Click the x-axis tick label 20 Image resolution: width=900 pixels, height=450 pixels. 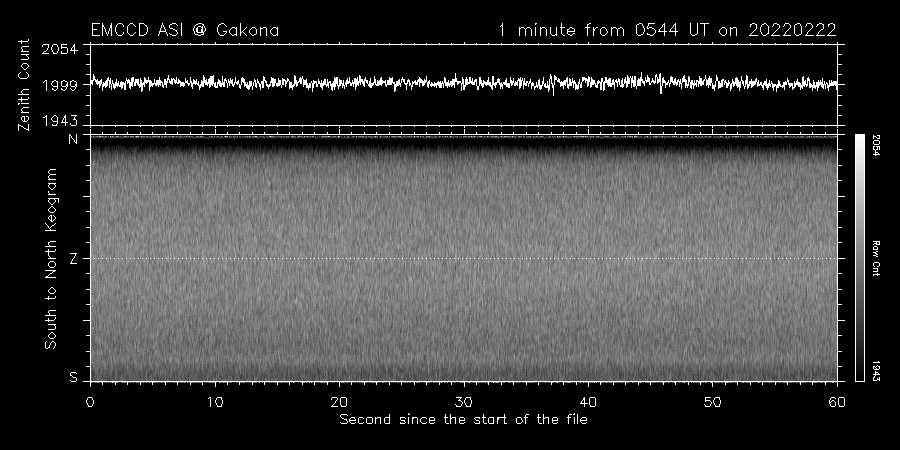point(339,402)
